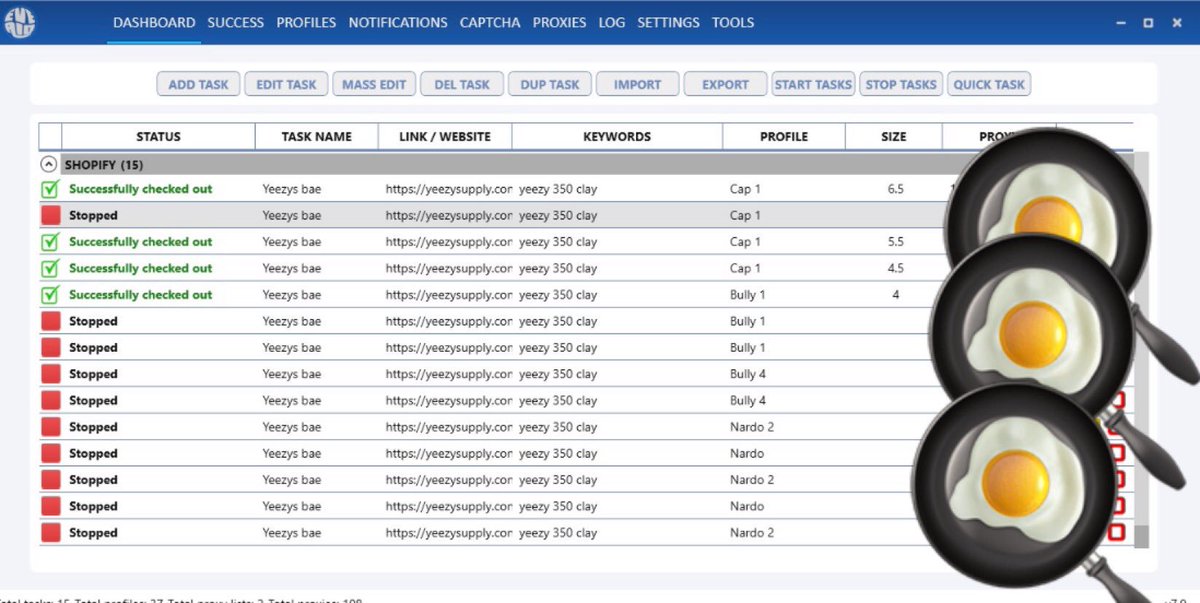
Task: Click green check icon in Bully 1 size 4 row
Action: 50,294
